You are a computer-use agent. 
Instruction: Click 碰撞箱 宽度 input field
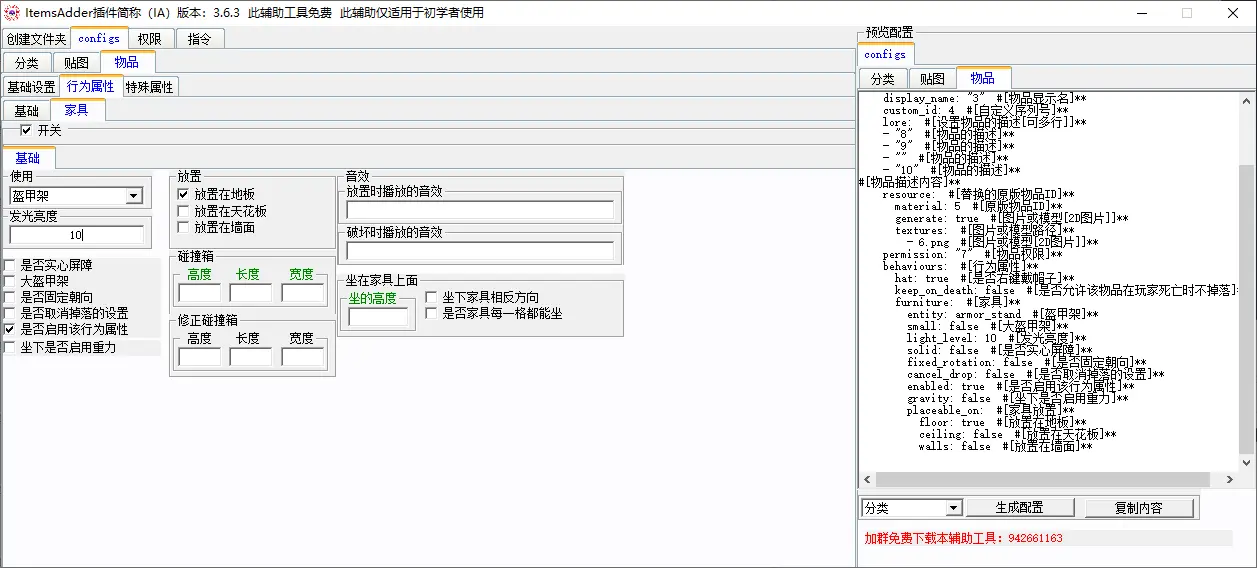tap(302, 293)
